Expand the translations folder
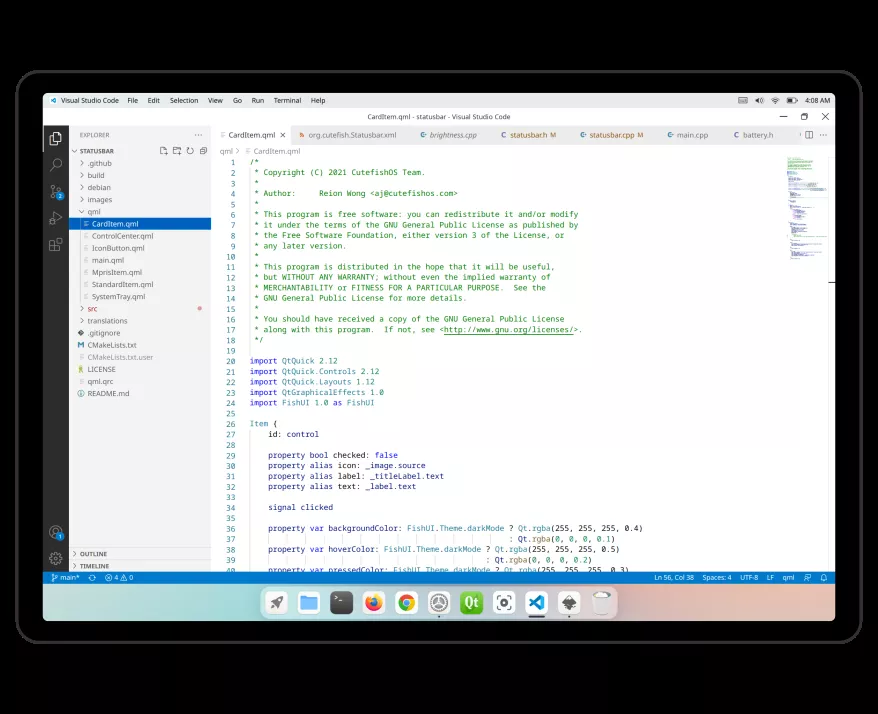This screenshot has height=714, width=878. tap(140, 321)
